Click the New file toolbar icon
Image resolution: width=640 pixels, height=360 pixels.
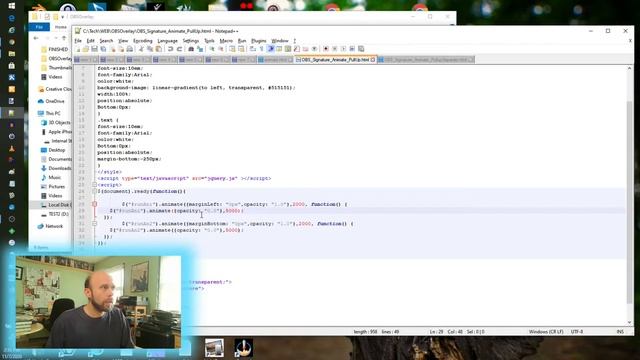77,49
